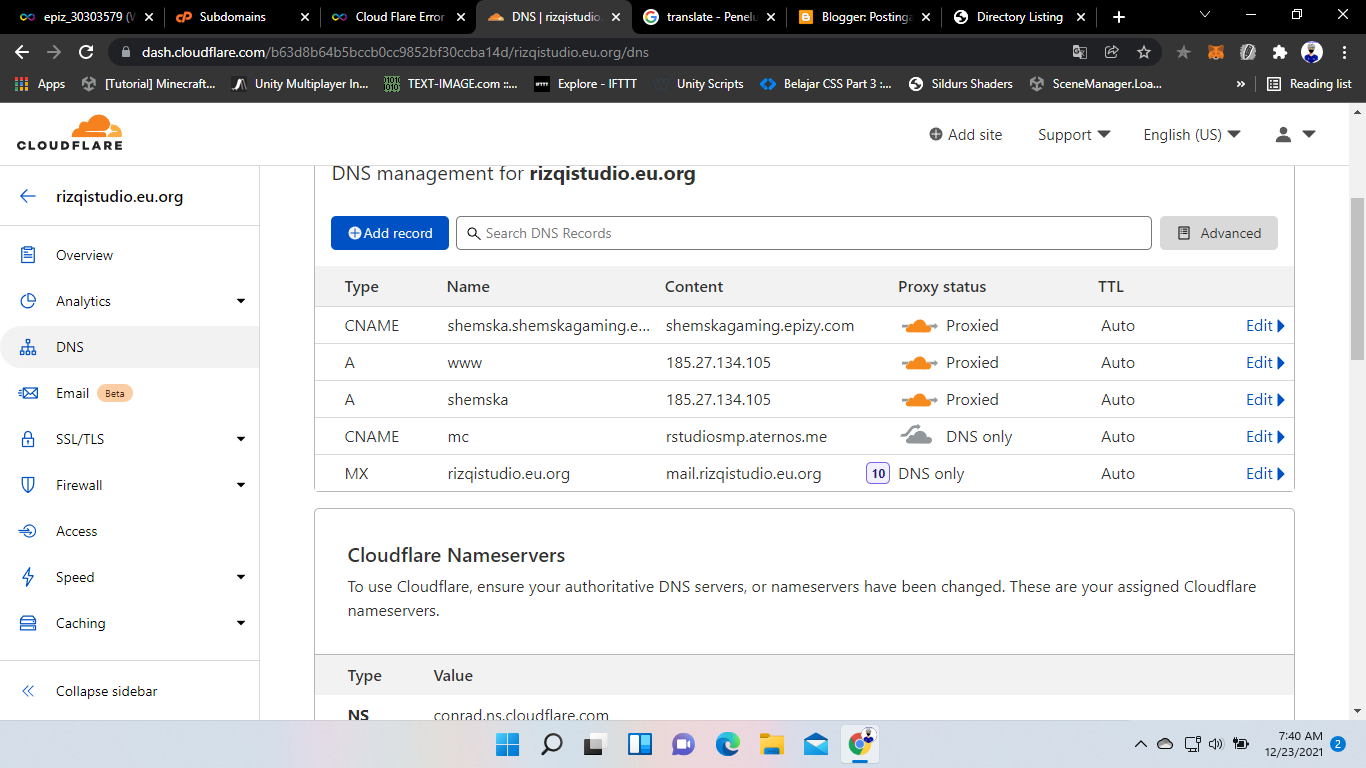Switch to the Directory Listing tab
Image resolution: width=1366 pixels, height=768 pixels.
[1021, 17]
